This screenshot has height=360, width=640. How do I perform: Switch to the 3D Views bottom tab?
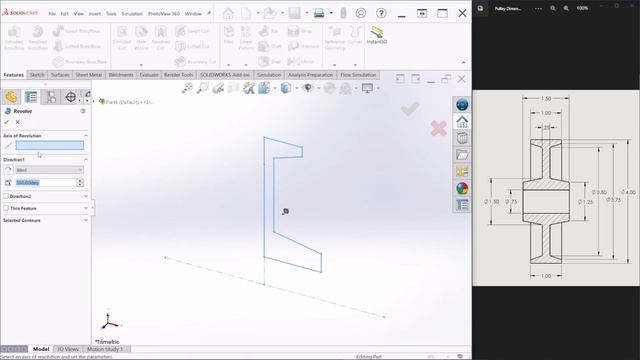pyautogui.click(x=68, y=349)
